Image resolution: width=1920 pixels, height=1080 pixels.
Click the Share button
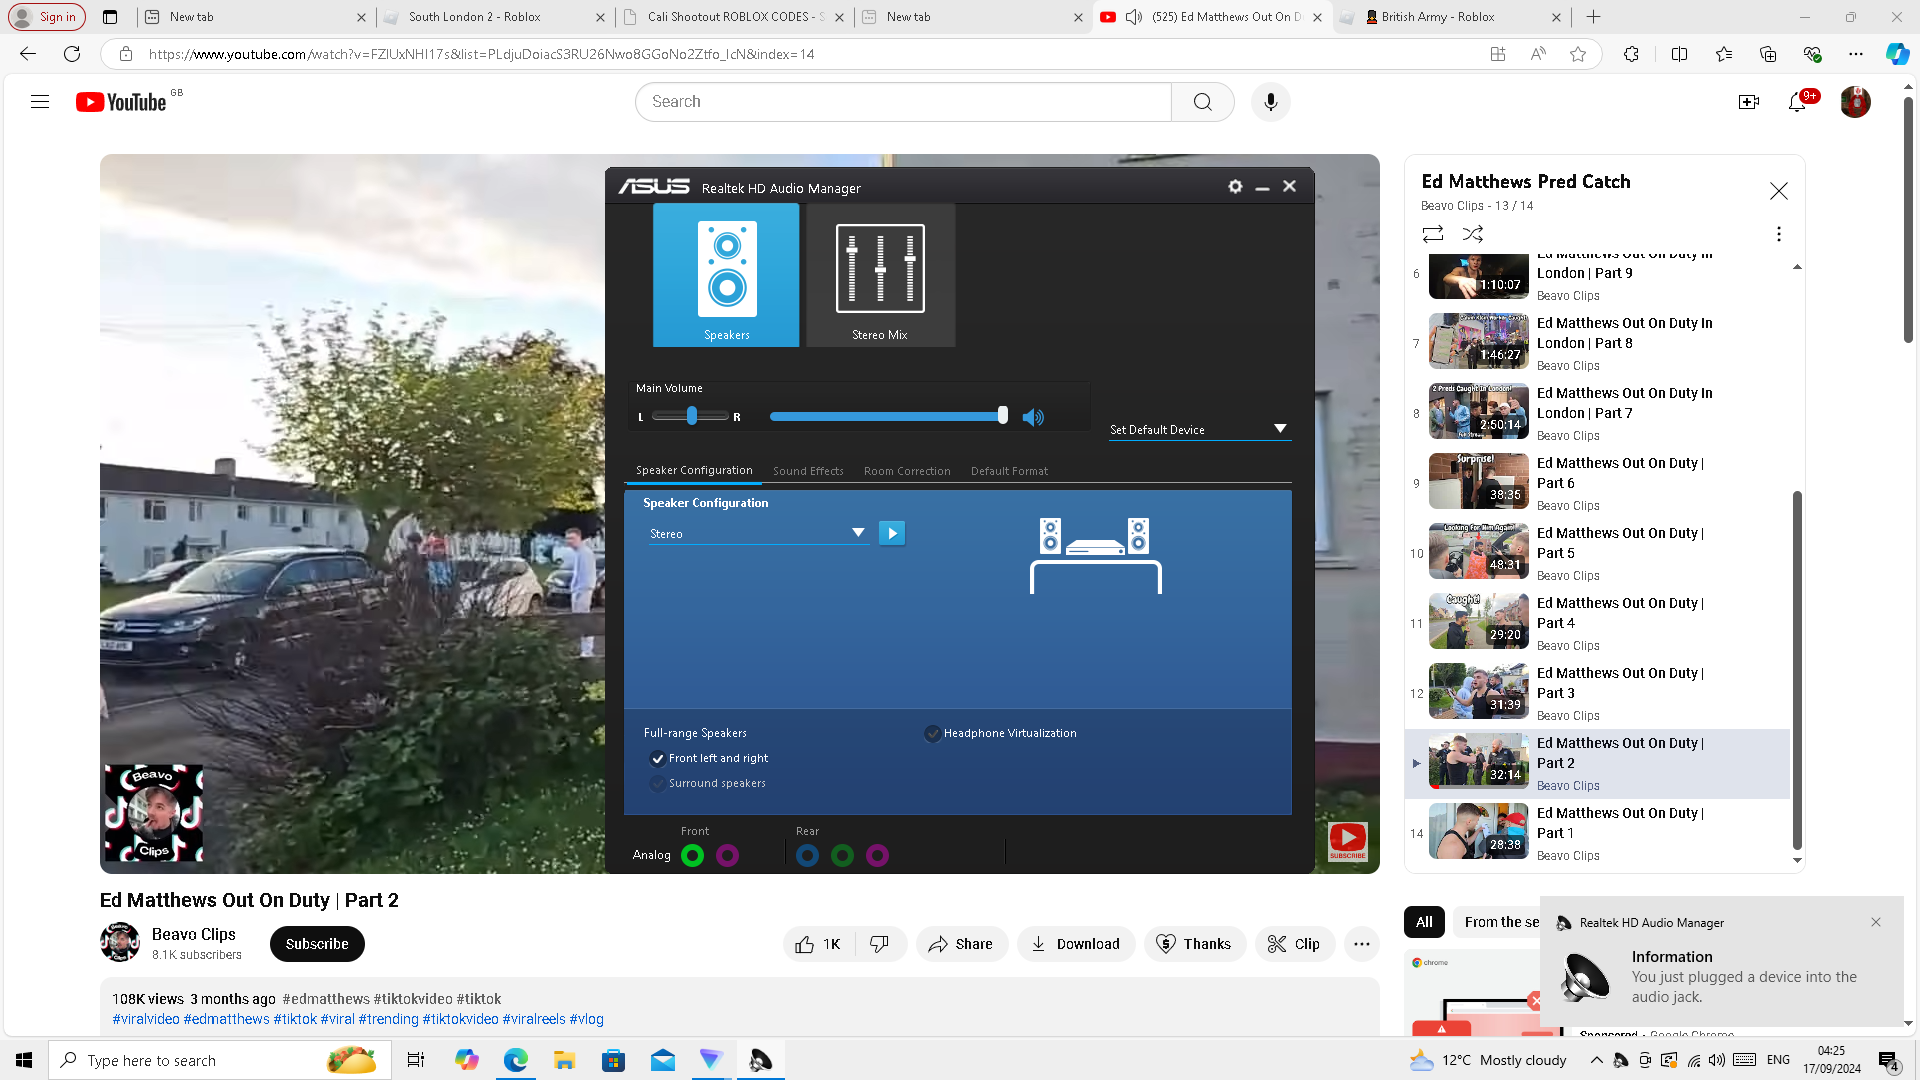[x=961, y=944]
